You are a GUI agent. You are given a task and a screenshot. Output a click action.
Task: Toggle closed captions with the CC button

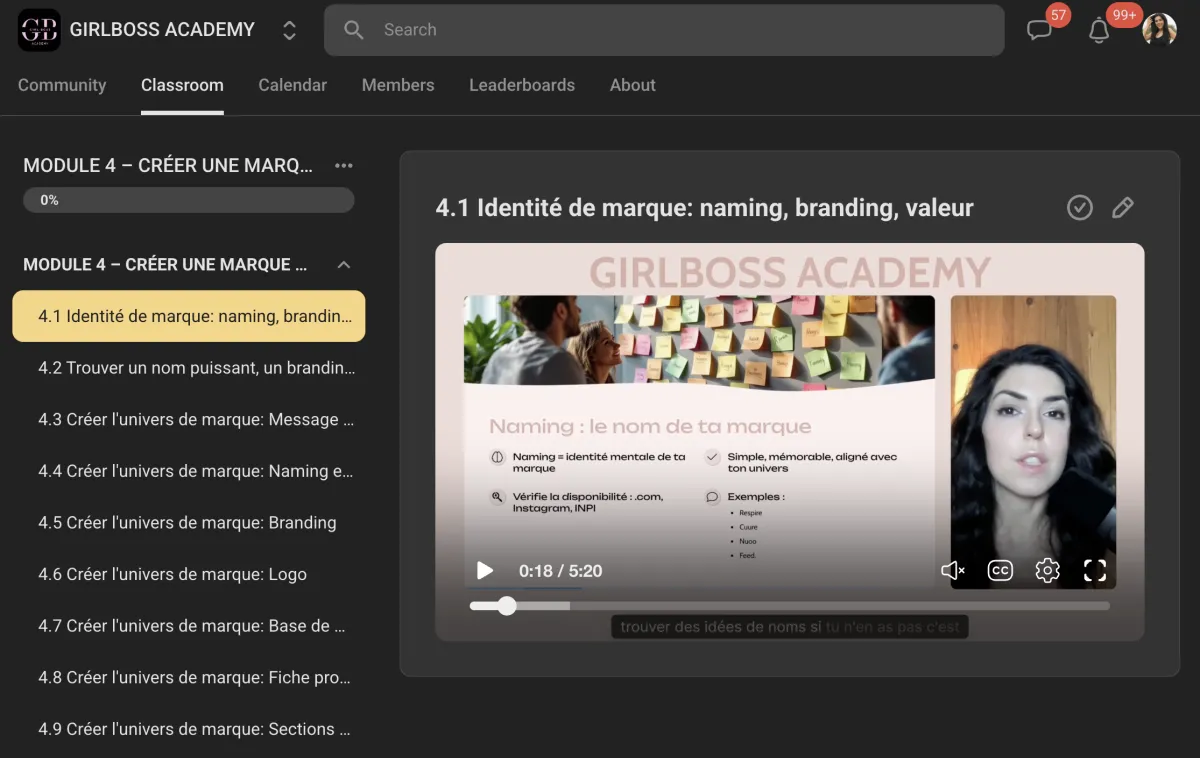point(1000,571)
